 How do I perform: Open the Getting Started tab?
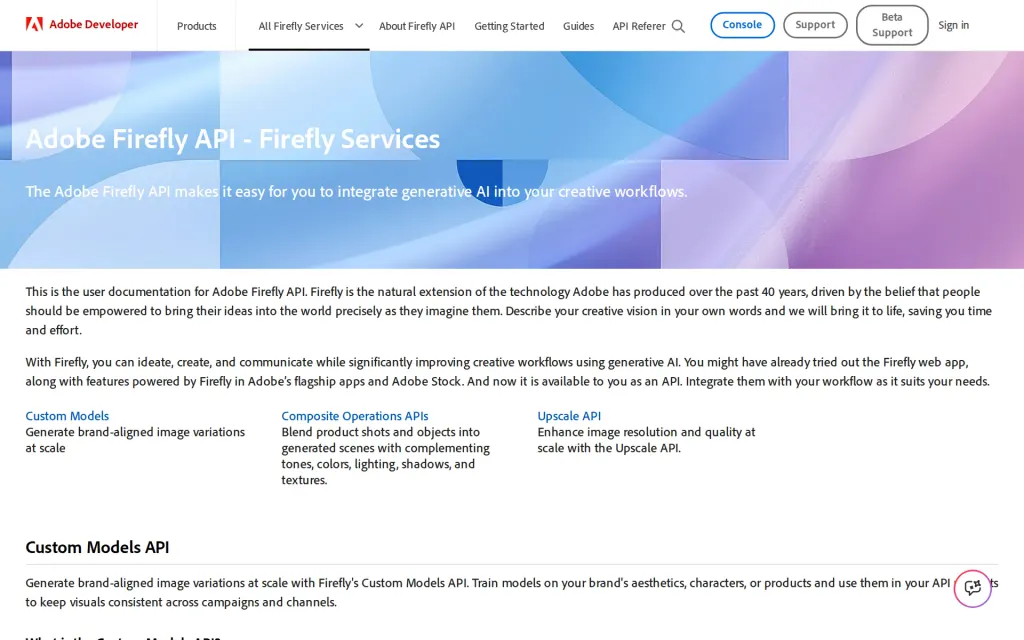509,26
